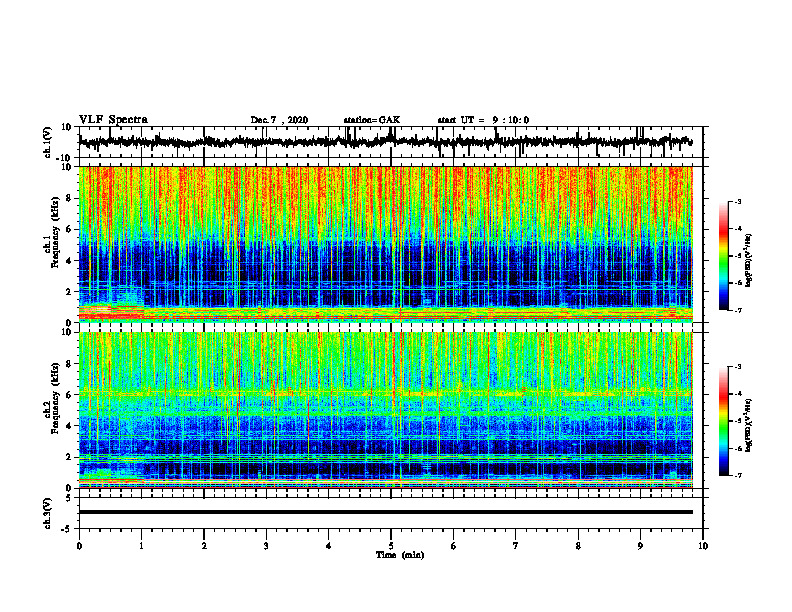Click time axis tick label "5"
Screen dimensions: 792x612
pos(391,546)
